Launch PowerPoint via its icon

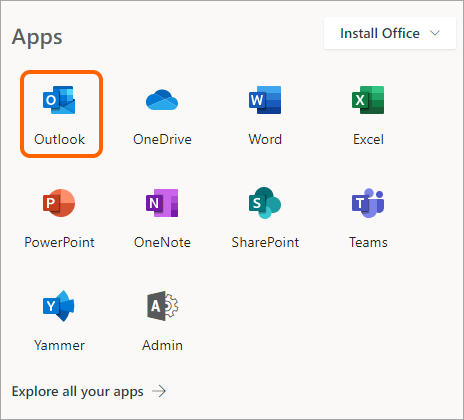tap(59, 203)
